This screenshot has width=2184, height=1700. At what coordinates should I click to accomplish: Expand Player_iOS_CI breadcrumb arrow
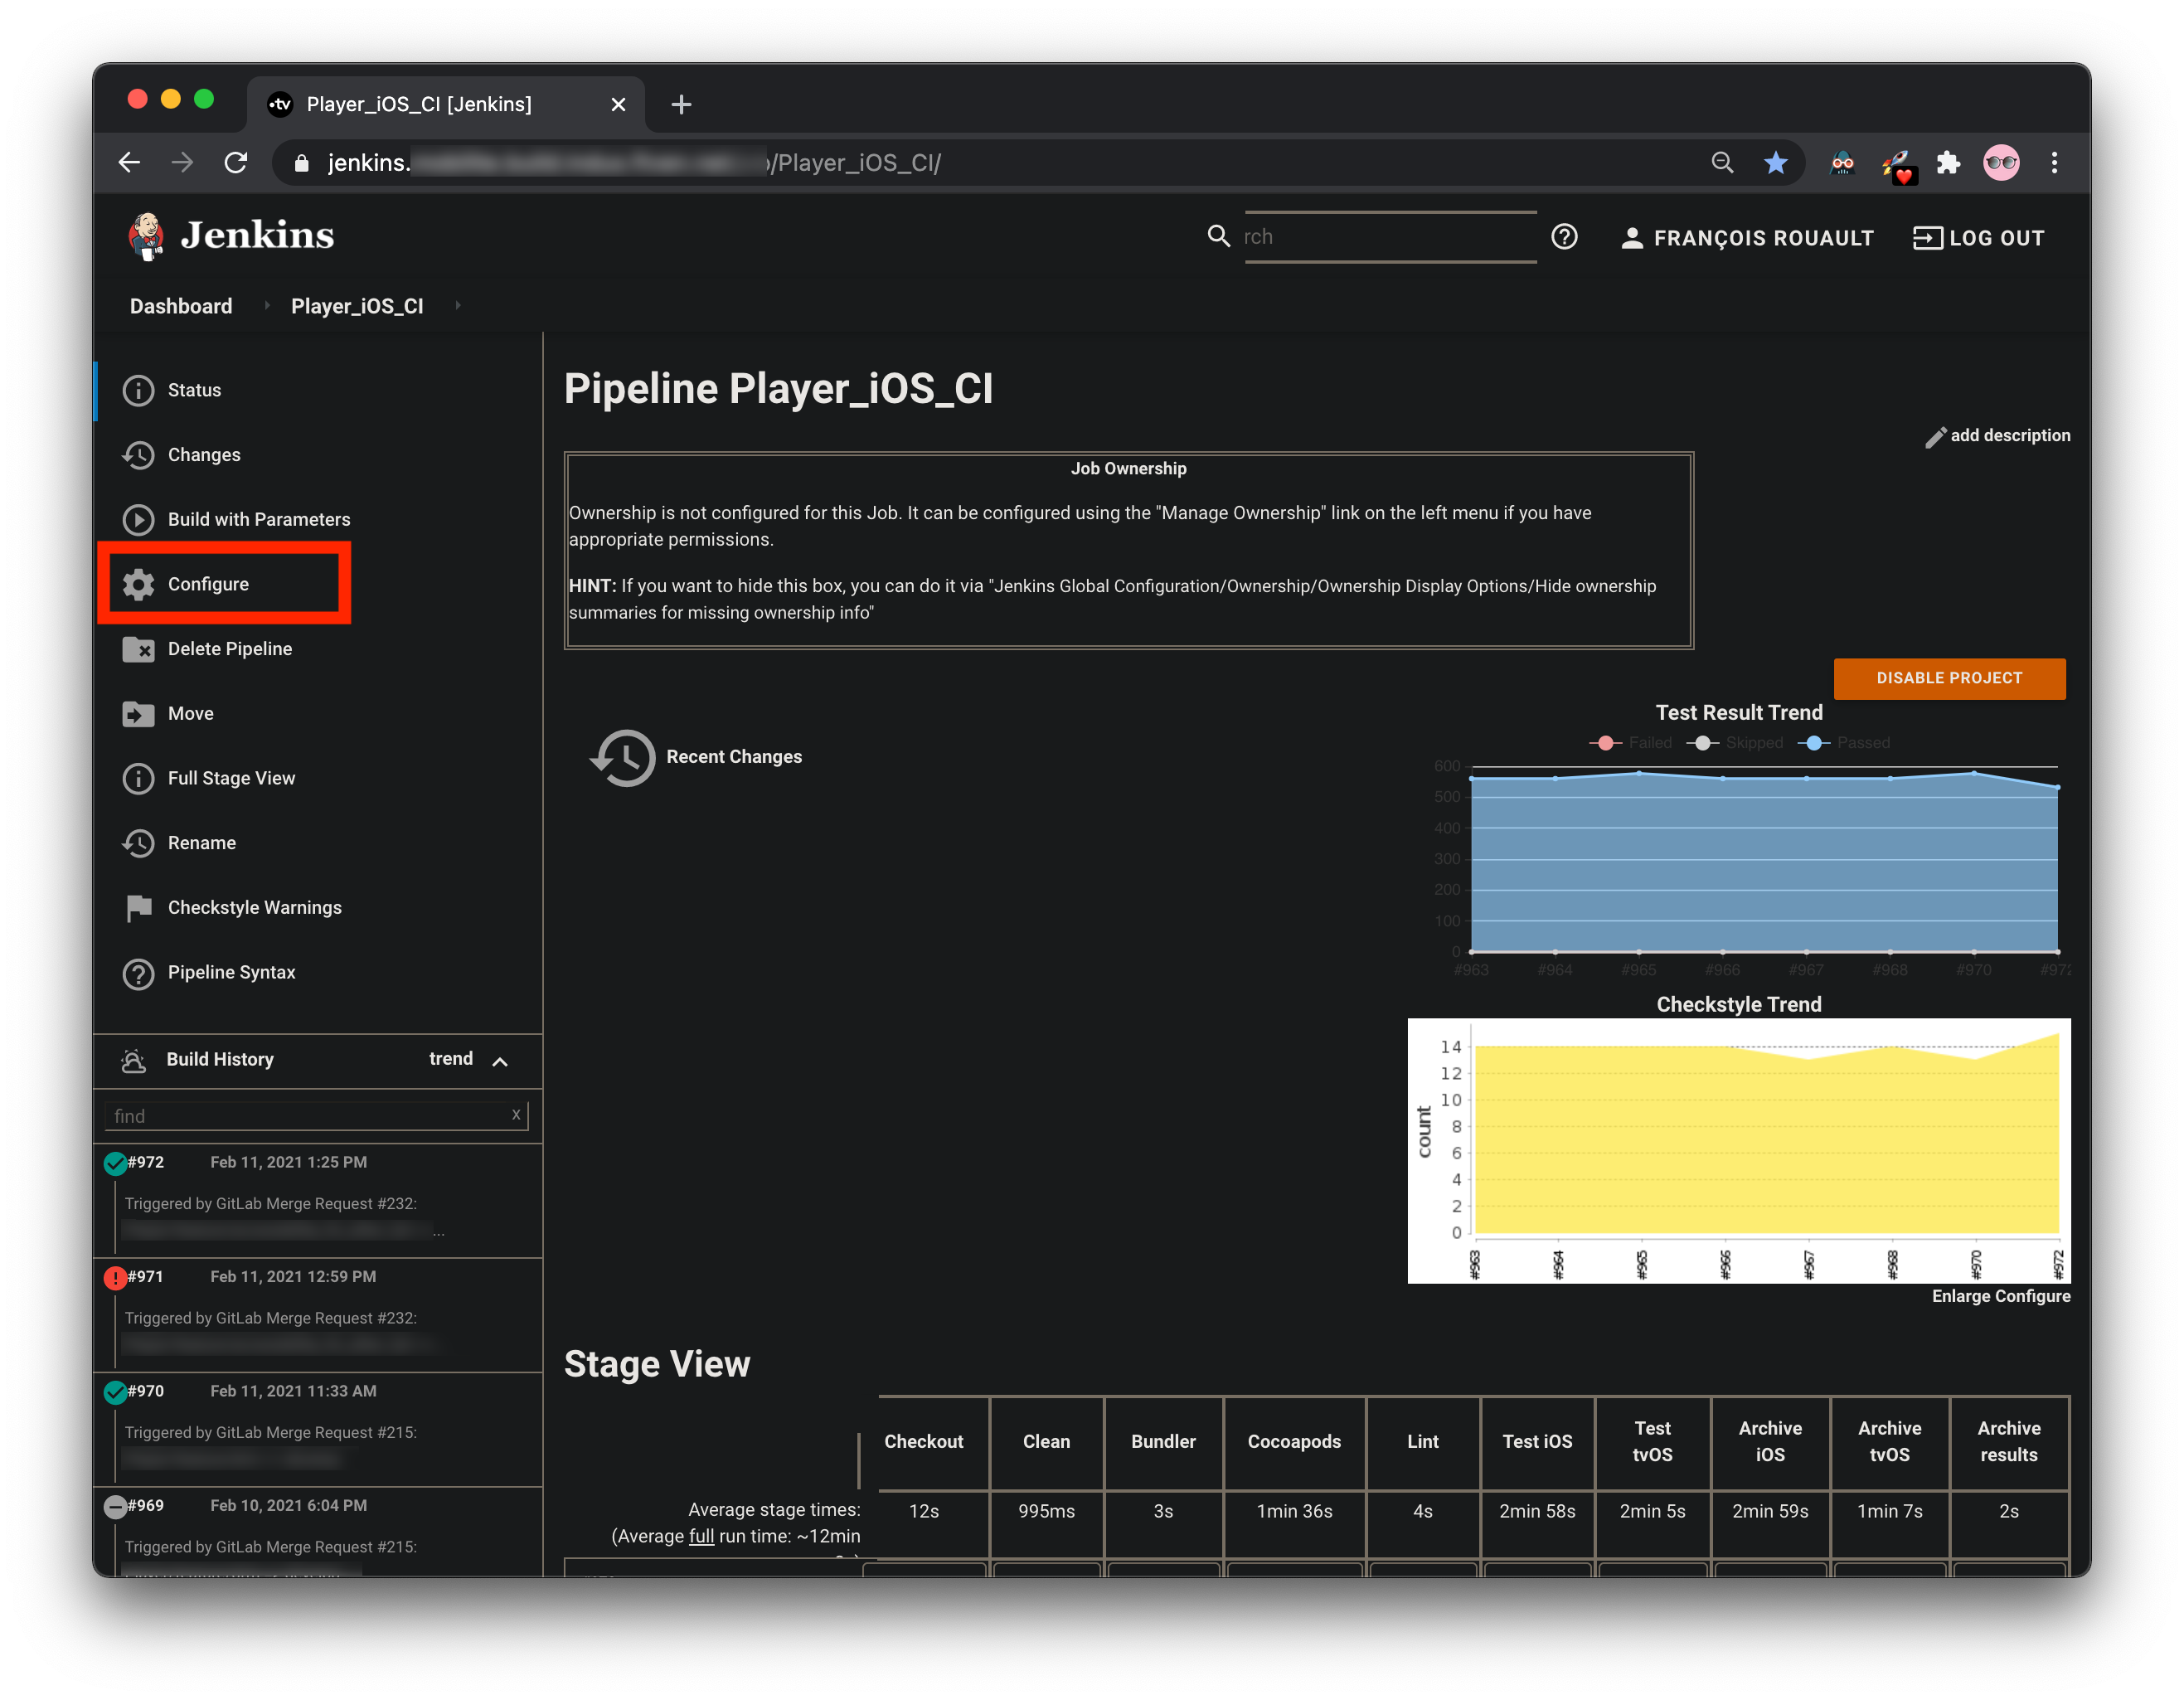pos(457,305)
